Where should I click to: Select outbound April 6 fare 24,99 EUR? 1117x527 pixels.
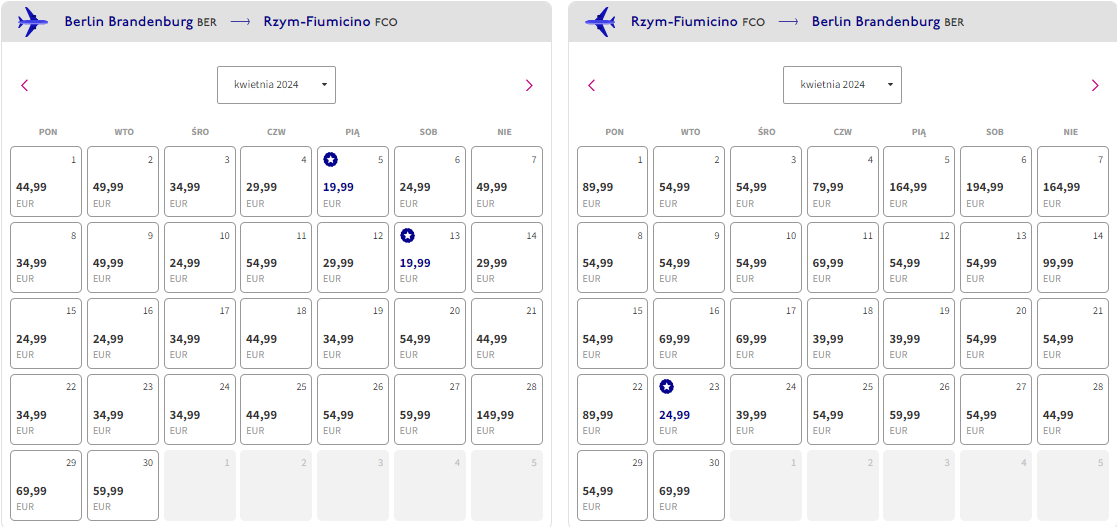[x=430, y=182]
